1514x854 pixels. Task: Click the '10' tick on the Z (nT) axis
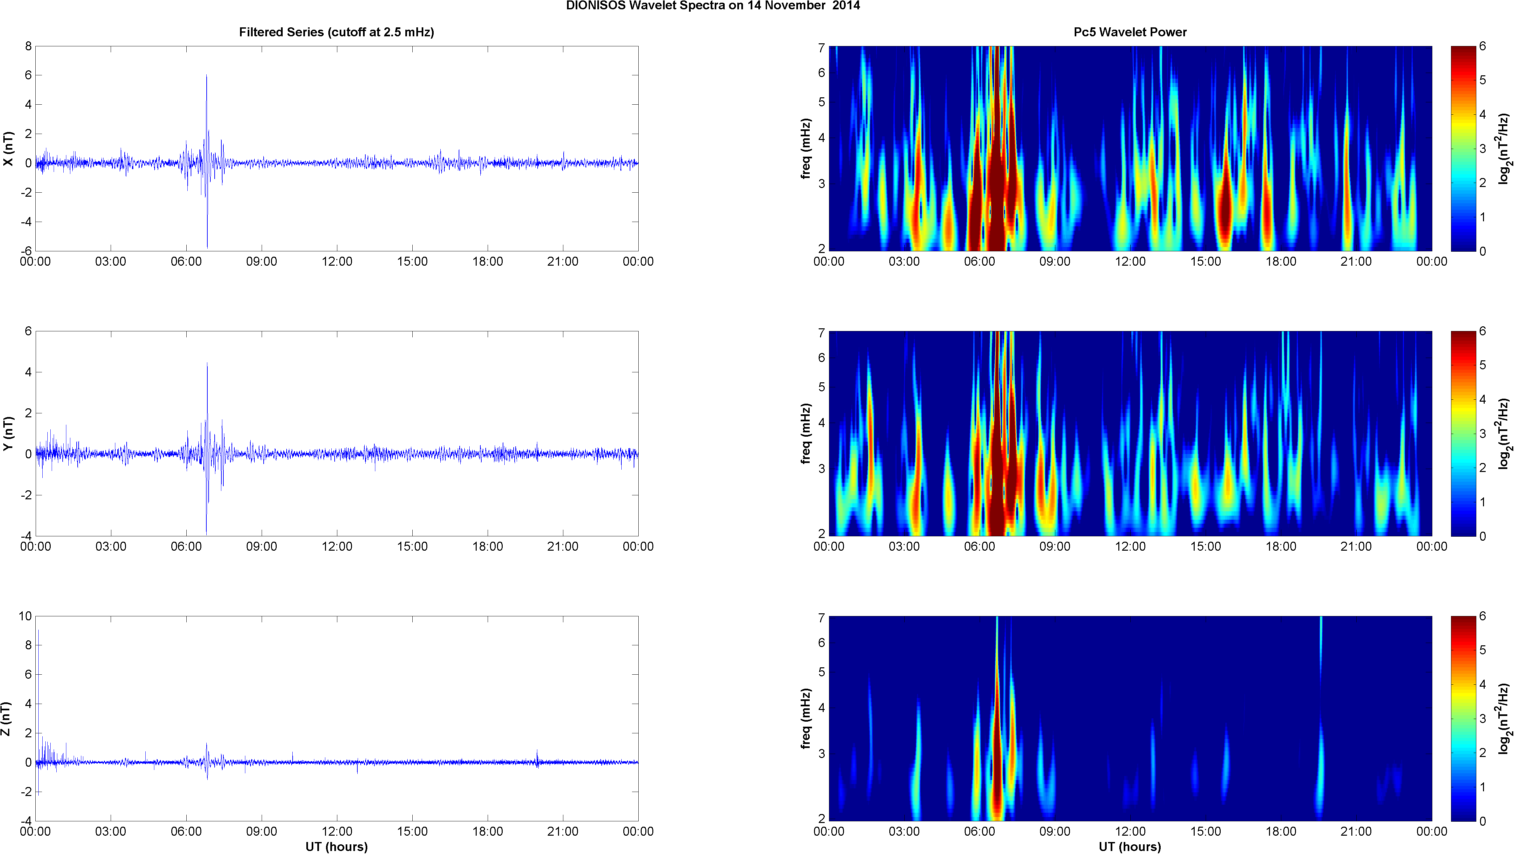[25, 616]
